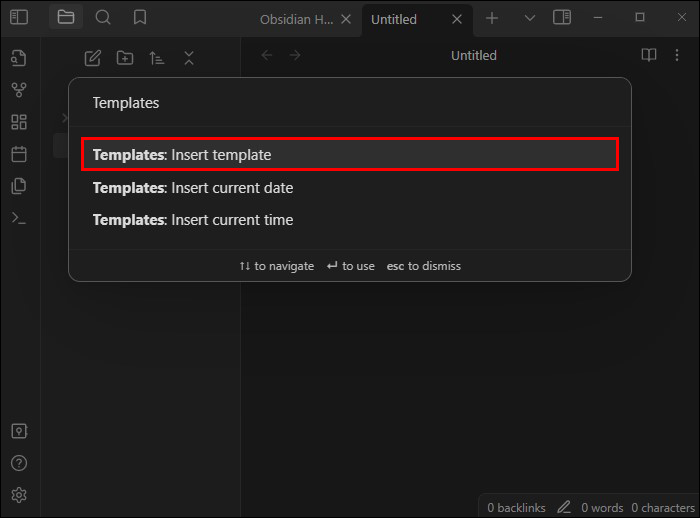Open the file explorer view
The image size is (700, 518).
[66, 17]
